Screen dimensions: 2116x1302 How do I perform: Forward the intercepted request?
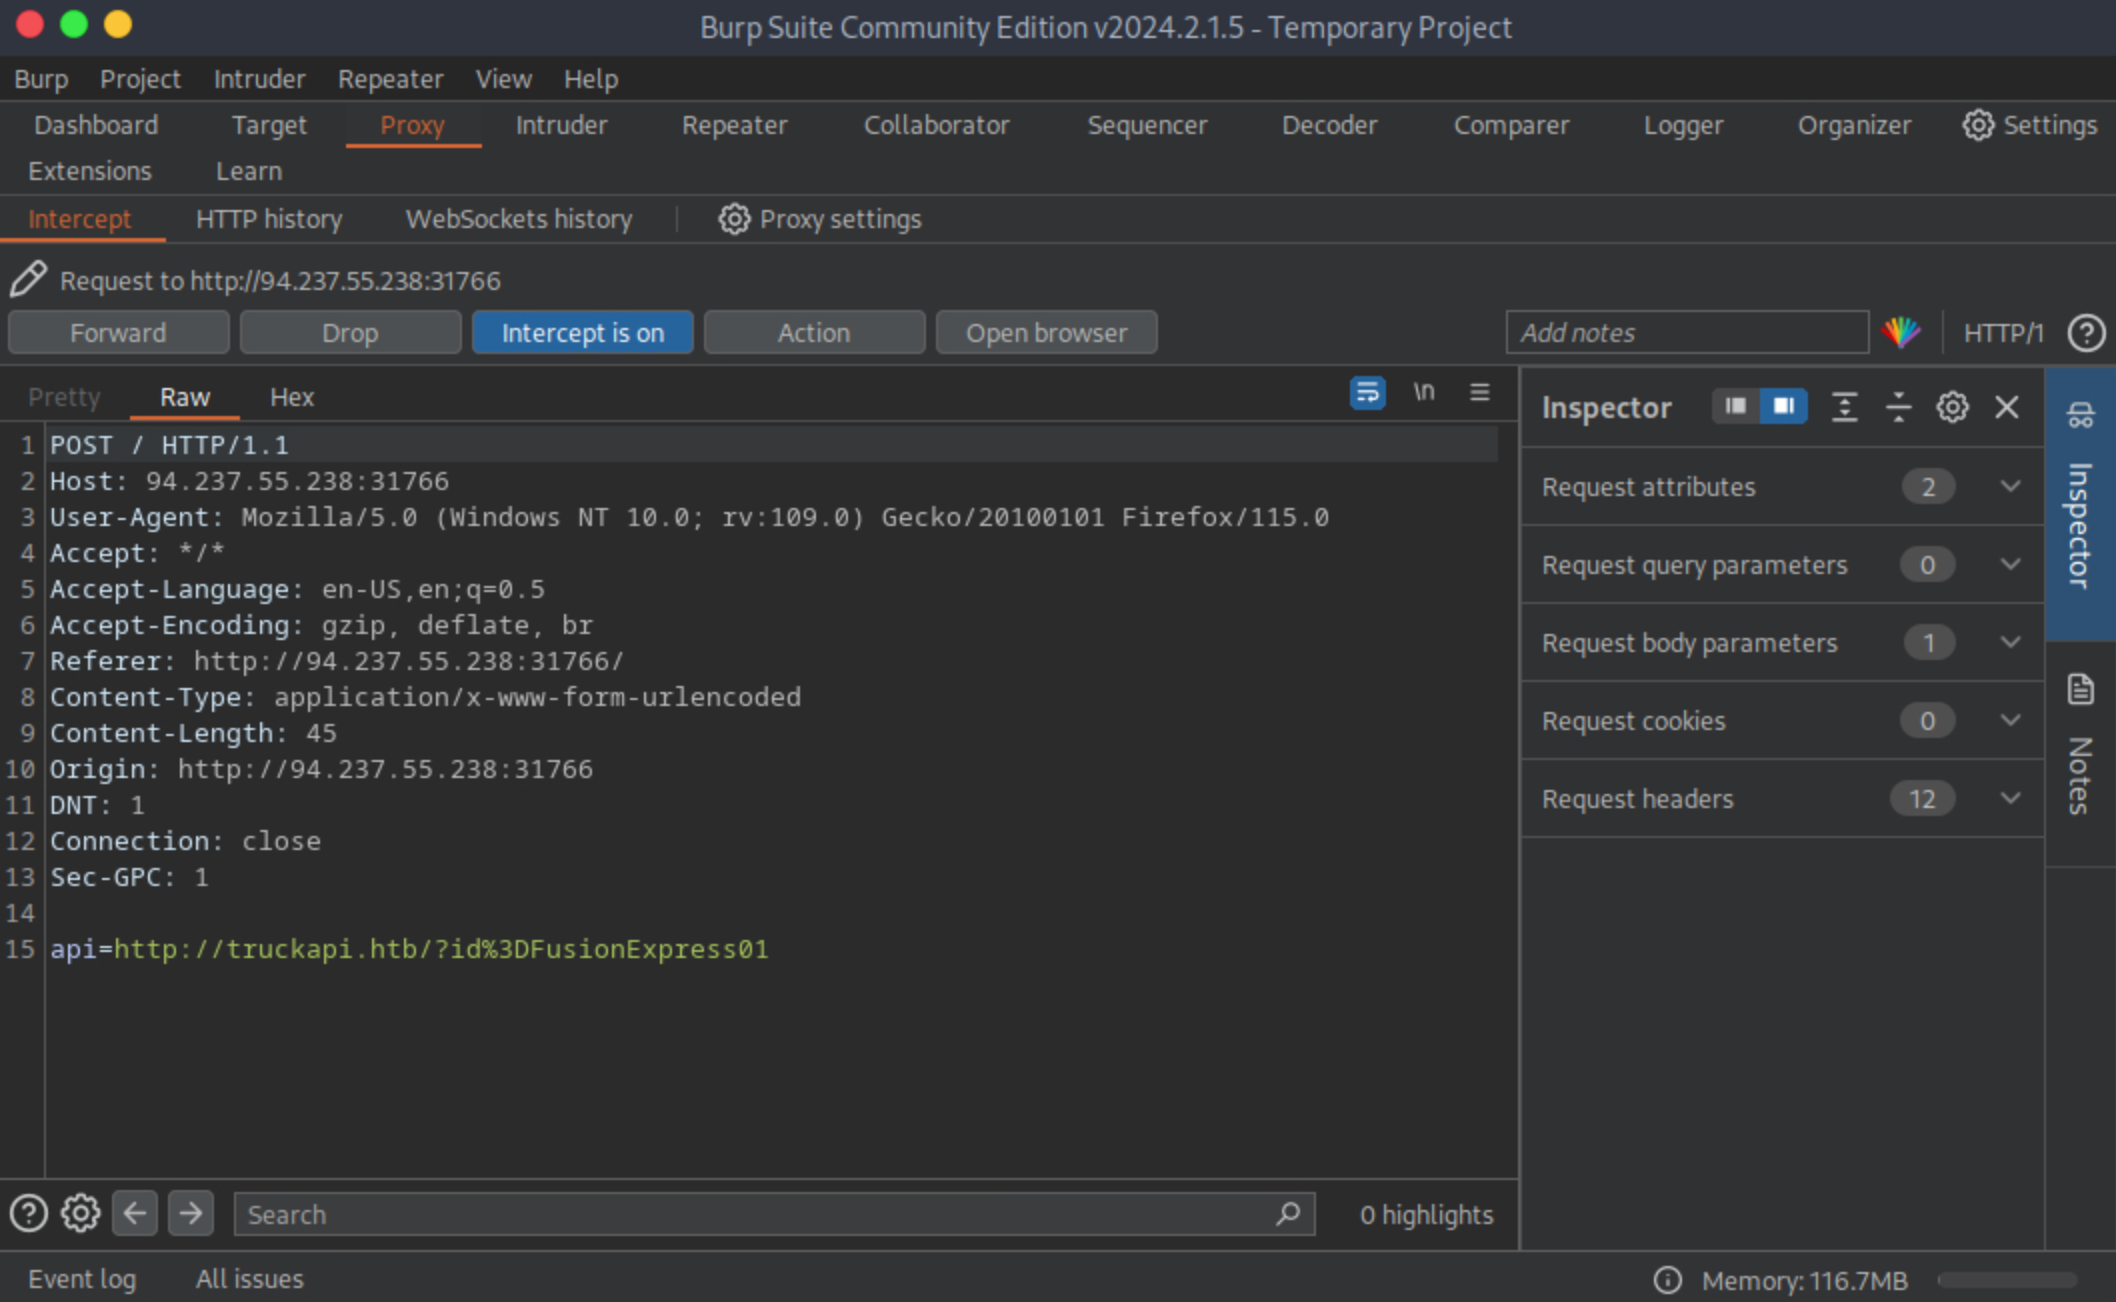[x=118, y=332]
